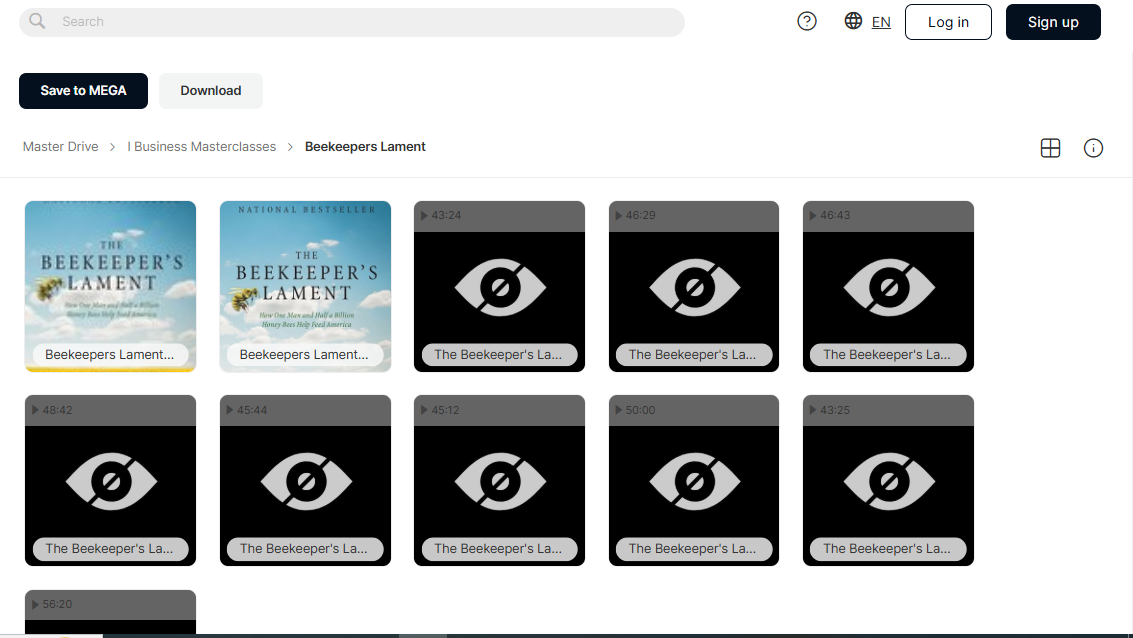Screen dimensions: 1133x638
Task: Click the hidden-eye icon on the 45:44 video
Action: (x=306, y=481)
